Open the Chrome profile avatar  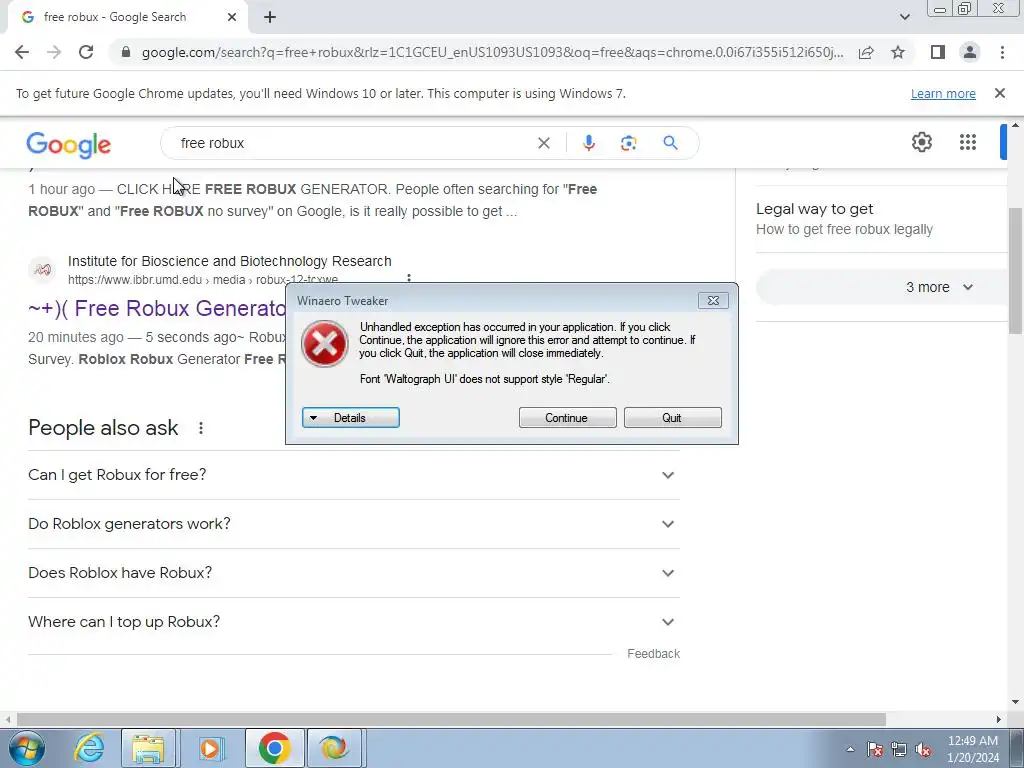tap(970, 52)
